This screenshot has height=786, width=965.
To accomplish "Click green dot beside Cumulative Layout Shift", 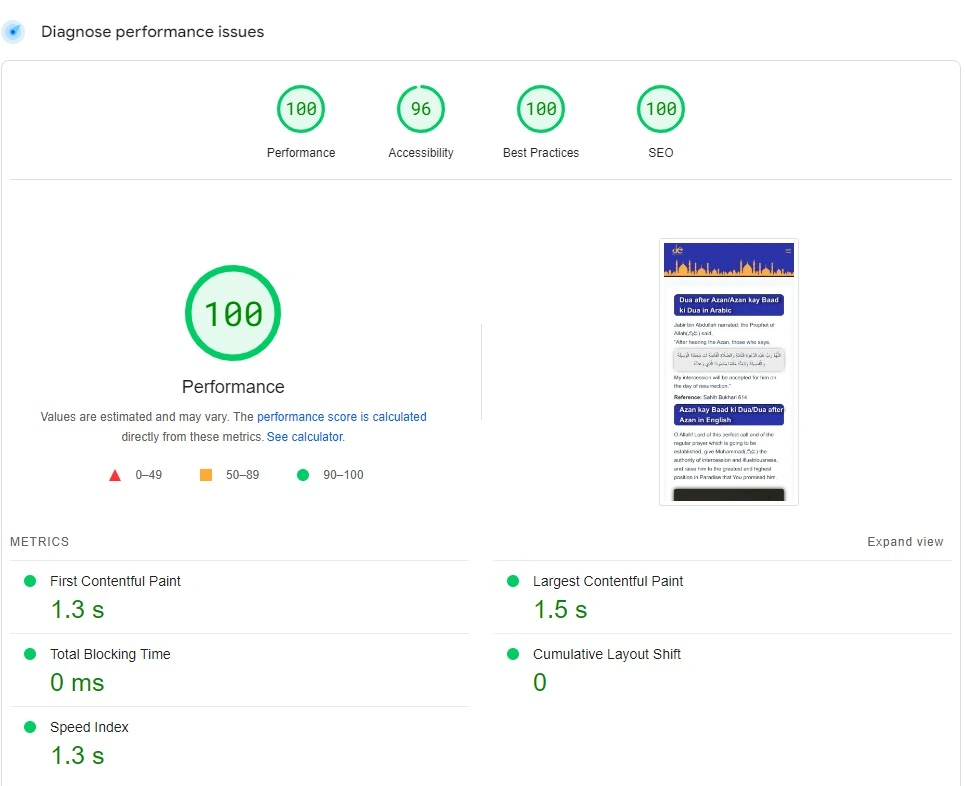I will (513, 654).
